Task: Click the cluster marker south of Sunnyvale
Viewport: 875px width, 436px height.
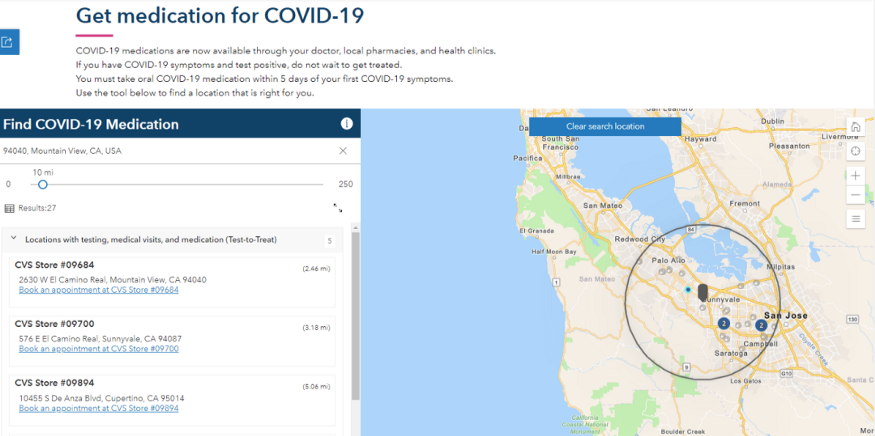Action: 724,323
